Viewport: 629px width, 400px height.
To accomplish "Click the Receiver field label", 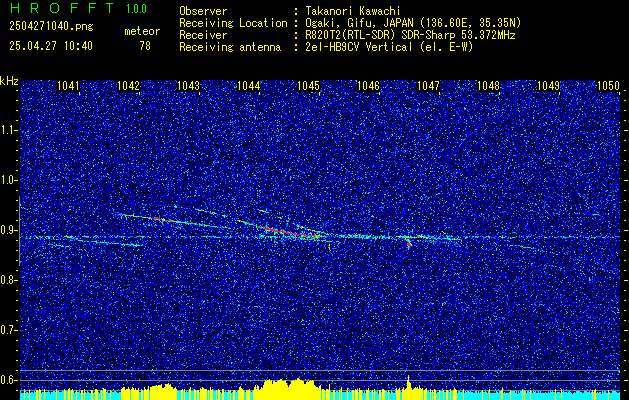I will pyautogui.click(x=203, y=35).
